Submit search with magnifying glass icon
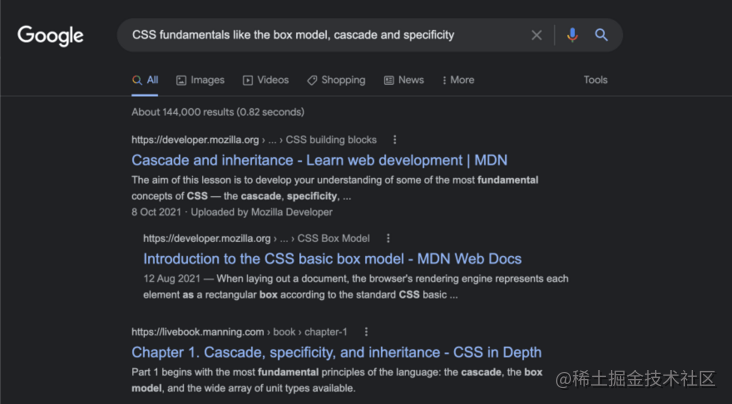This screenshot has height=404, width=732. (601, 35)
